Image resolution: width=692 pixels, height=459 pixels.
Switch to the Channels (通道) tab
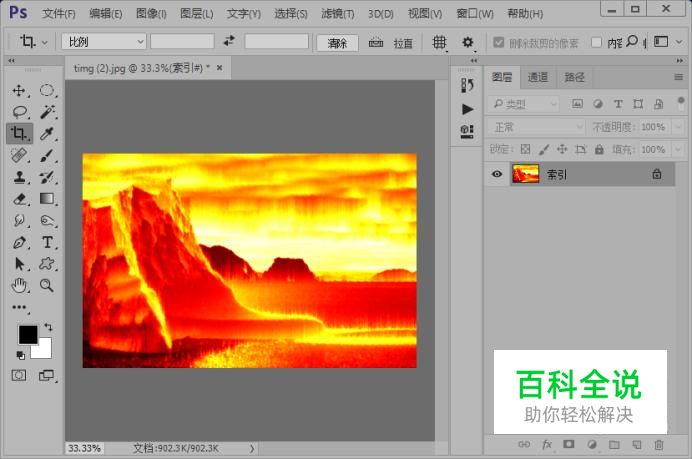click(x=538, y=78)
